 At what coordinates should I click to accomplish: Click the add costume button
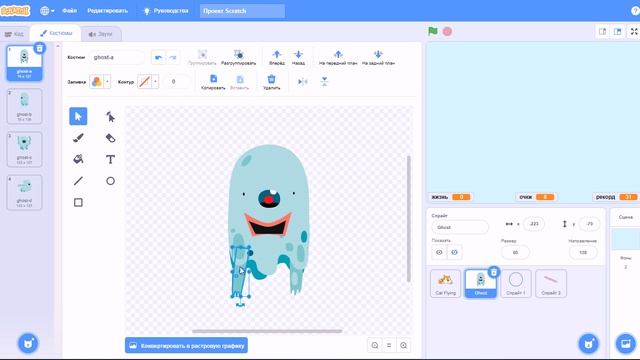(x=28, y=343)
